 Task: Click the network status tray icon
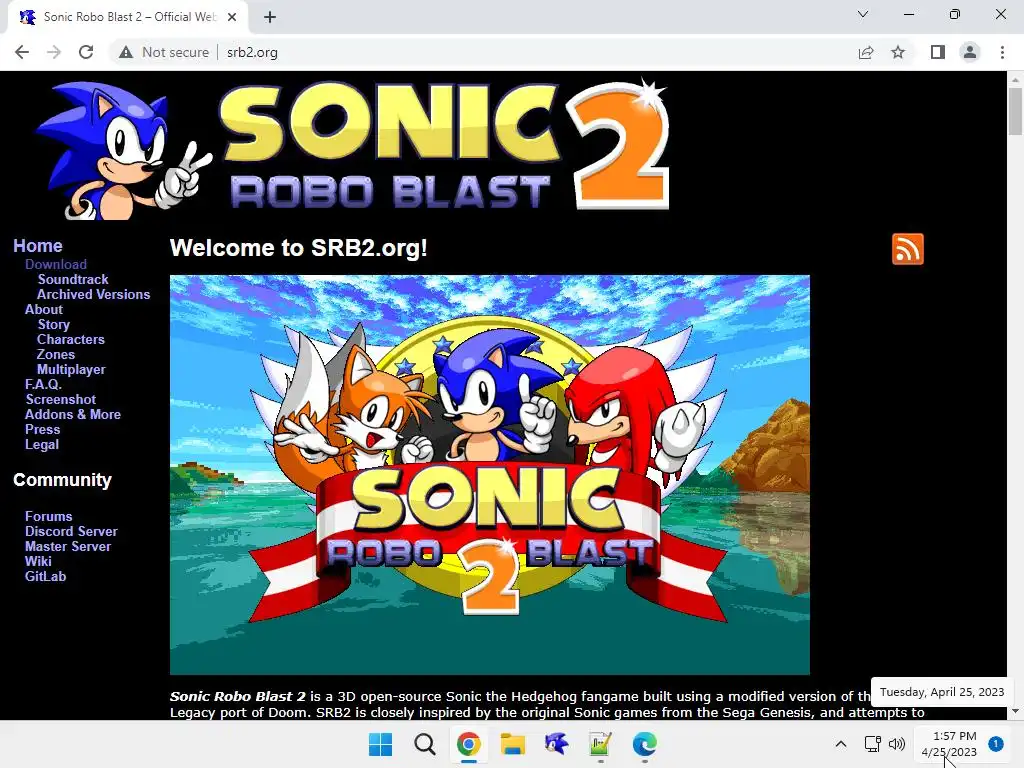pyautogui.click(x=872, y=744)
